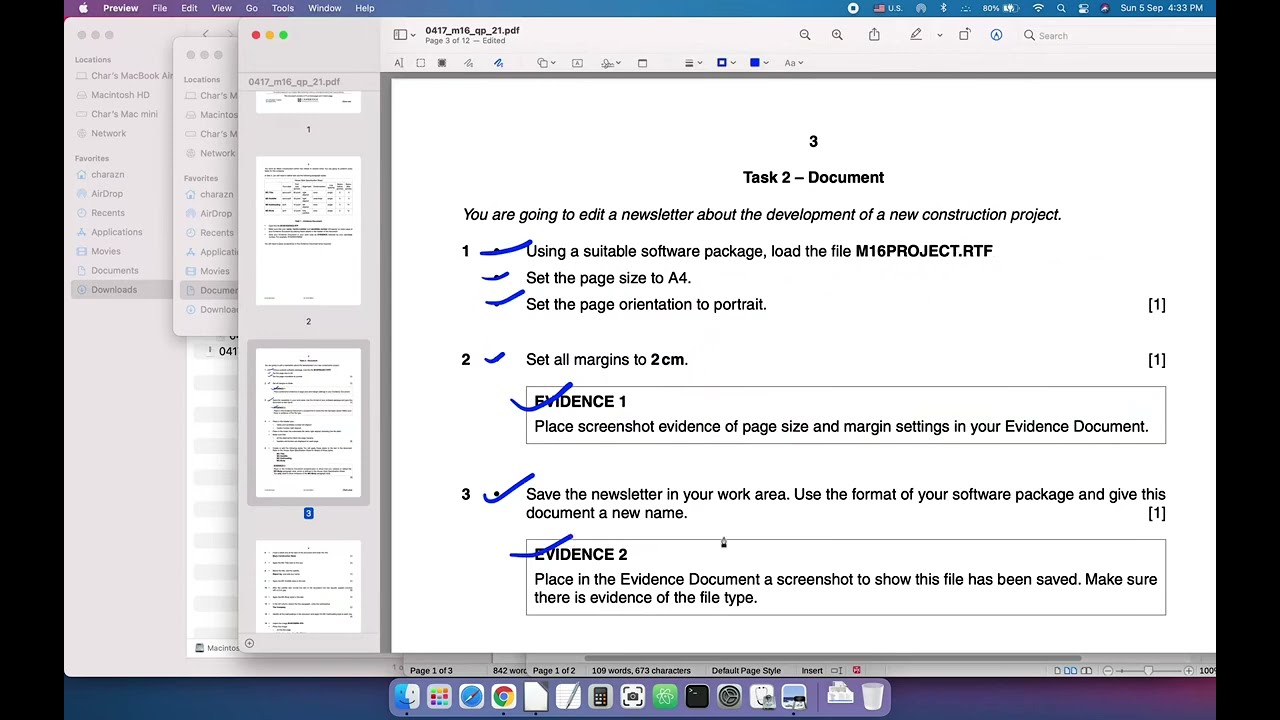This screenshot has height=720, width=1280.
Task: Click the Wi-Fi status icon
Action: click(x=1038, y=8)
